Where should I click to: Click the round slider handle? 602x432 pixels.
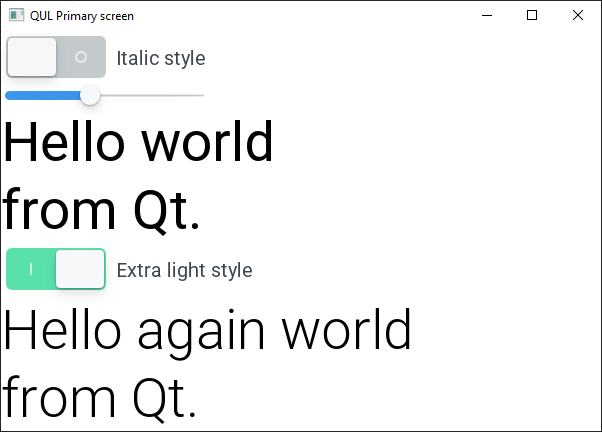pos(90,95)
